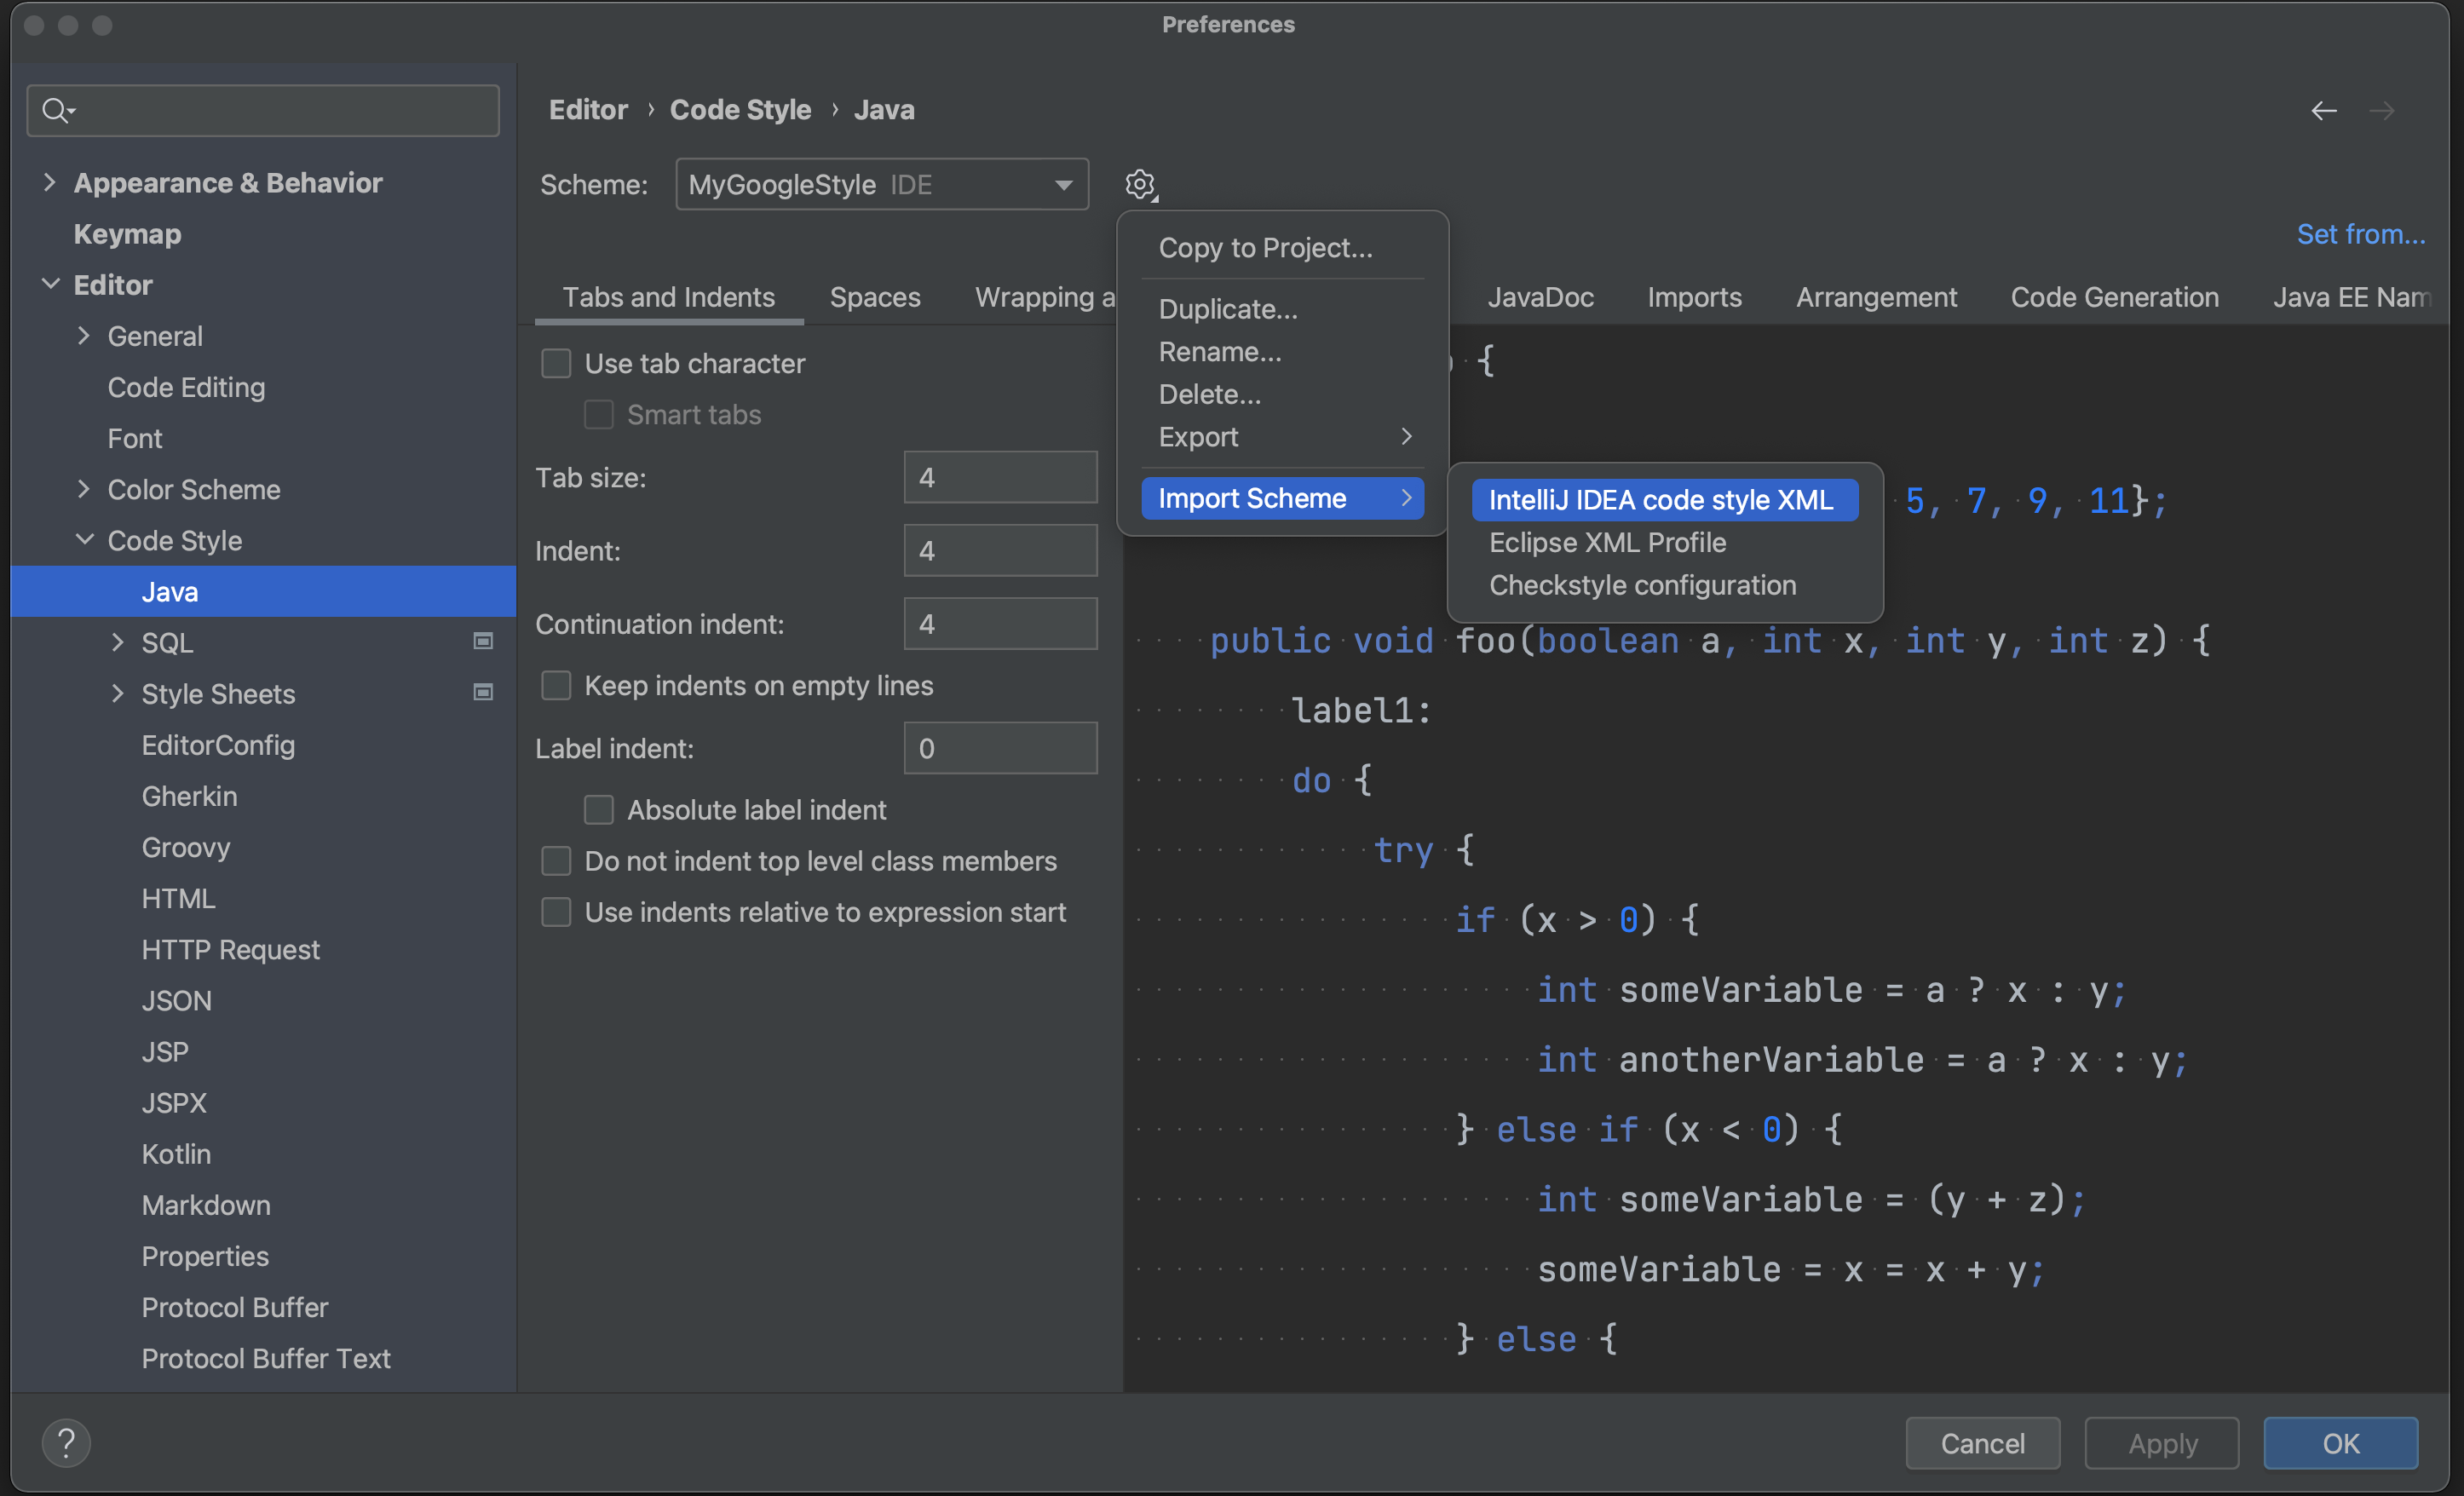
Task: Click the help question mark icon
Action: pos(66,1442)
